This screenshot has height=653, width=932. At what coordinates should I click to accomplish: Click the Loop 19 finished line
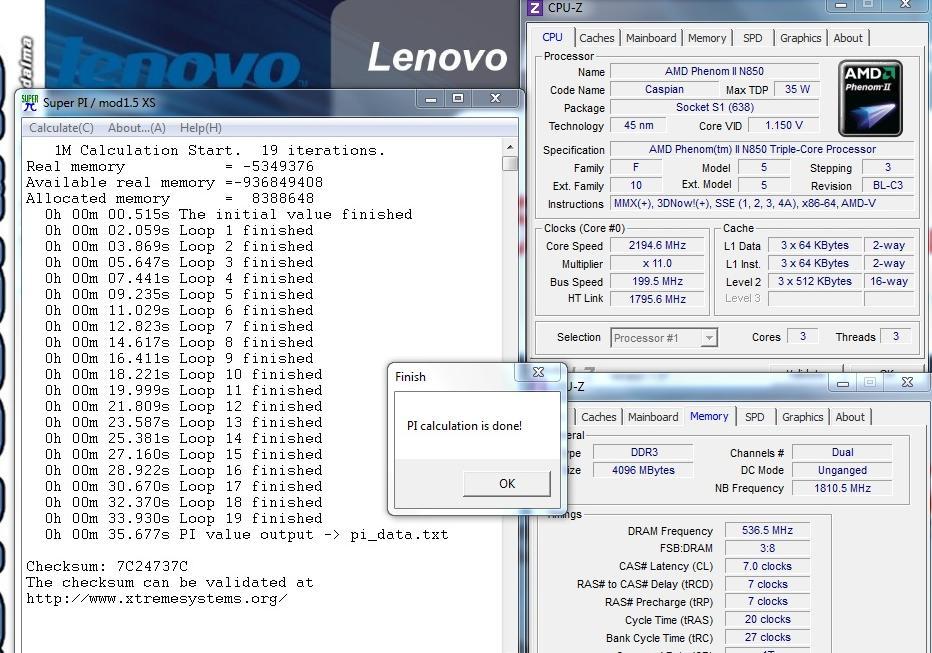click(x=184, y=518)
